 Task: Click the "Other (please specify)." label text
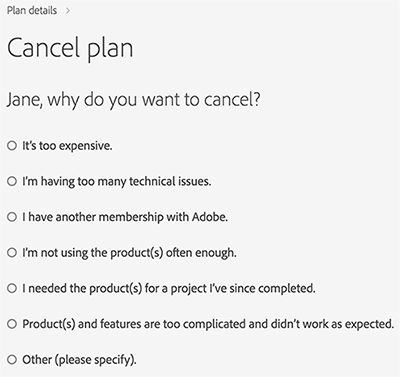[79, 360]
